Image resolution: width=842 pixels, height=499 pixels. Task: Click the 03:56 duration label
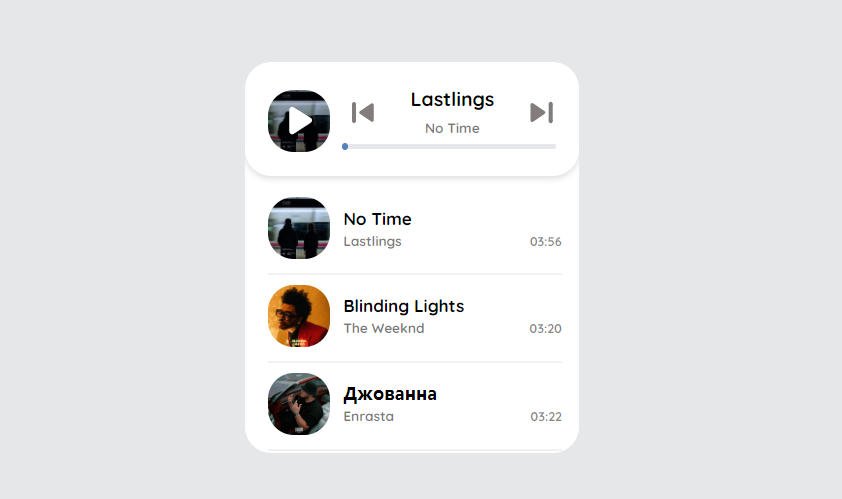pos(546,242)
